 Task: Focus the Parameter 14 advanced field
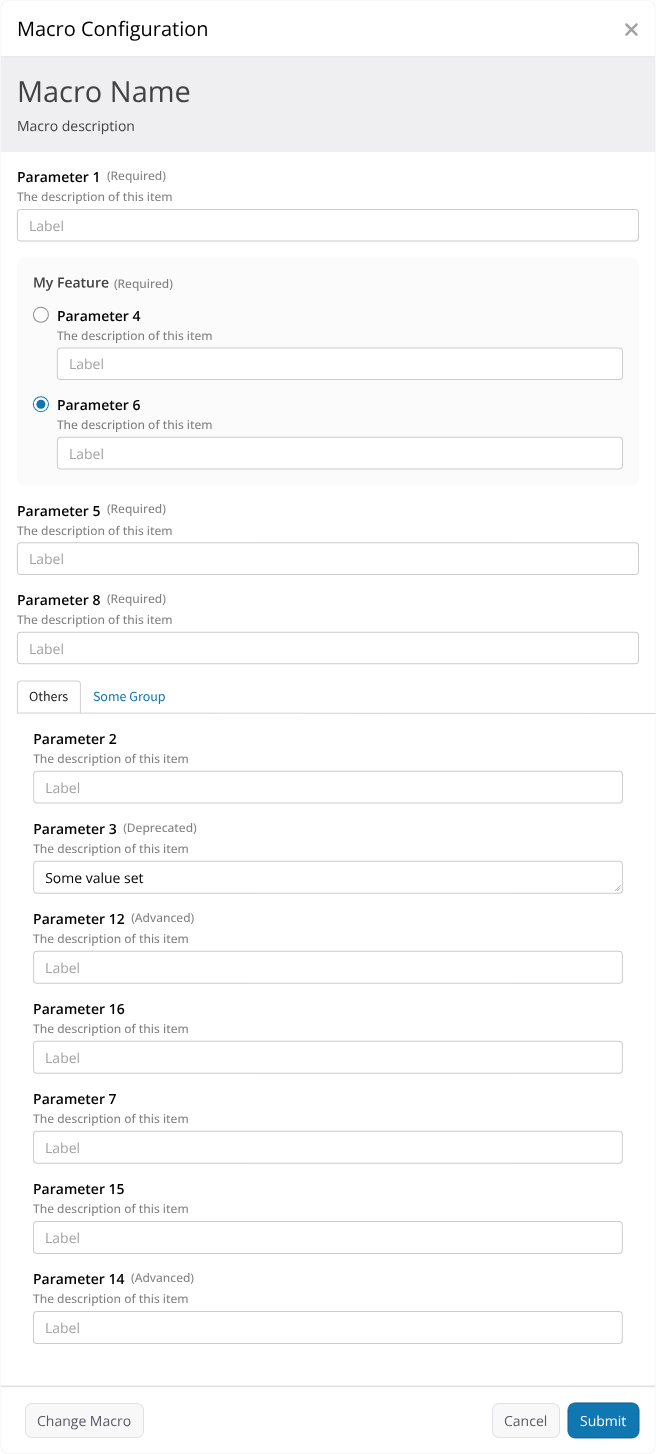coord(328,1327)
